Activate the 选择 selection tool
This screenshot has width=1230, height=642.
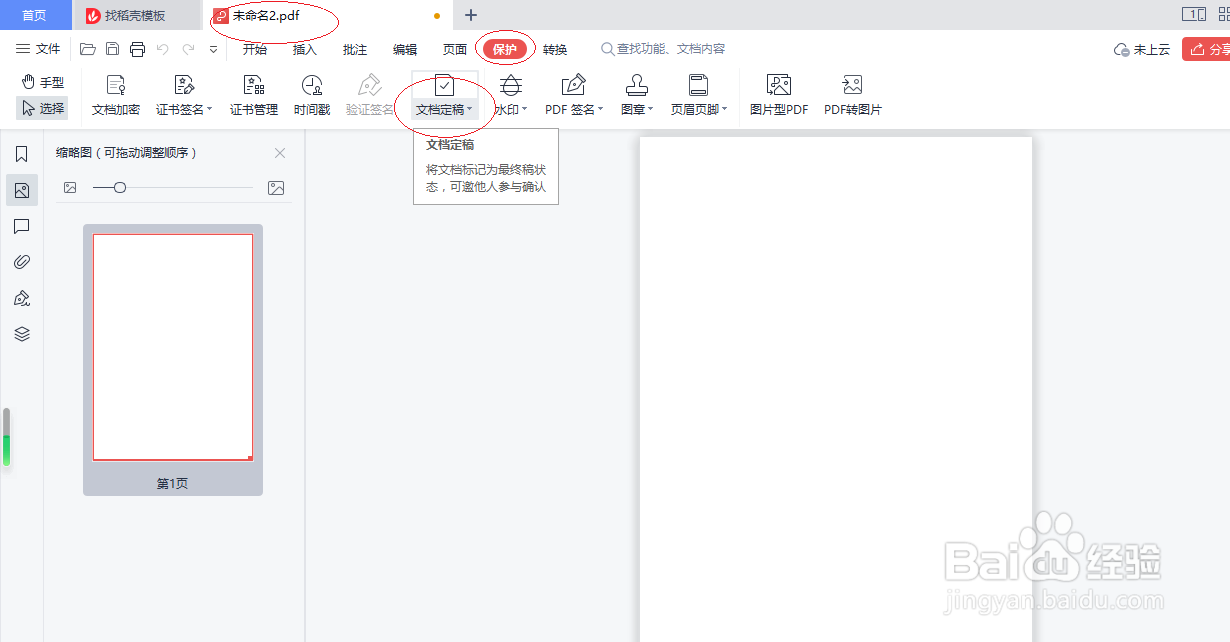(x=43, y=108)
